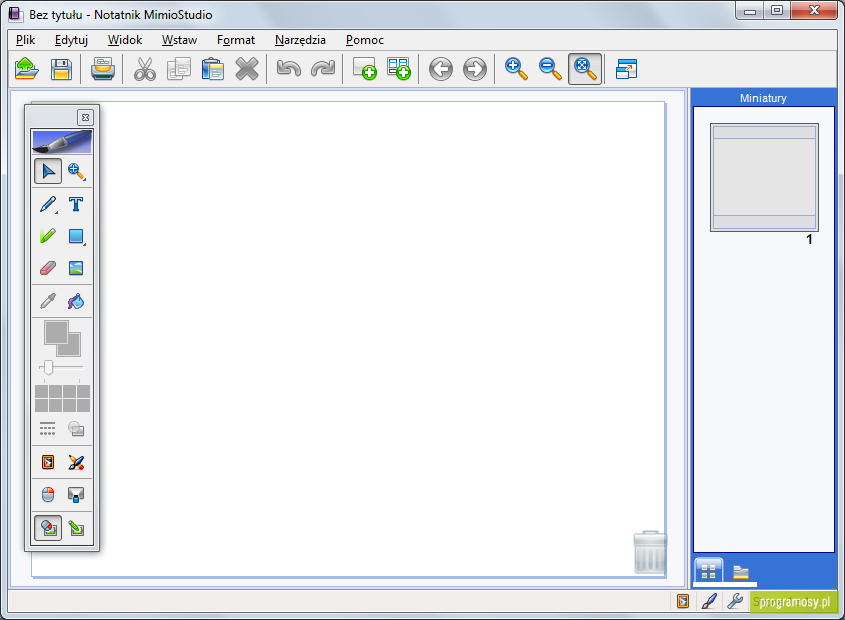Open the gallery icon in tools palette
This screenshot has height=620, width=845.
[x=48, y=462]
